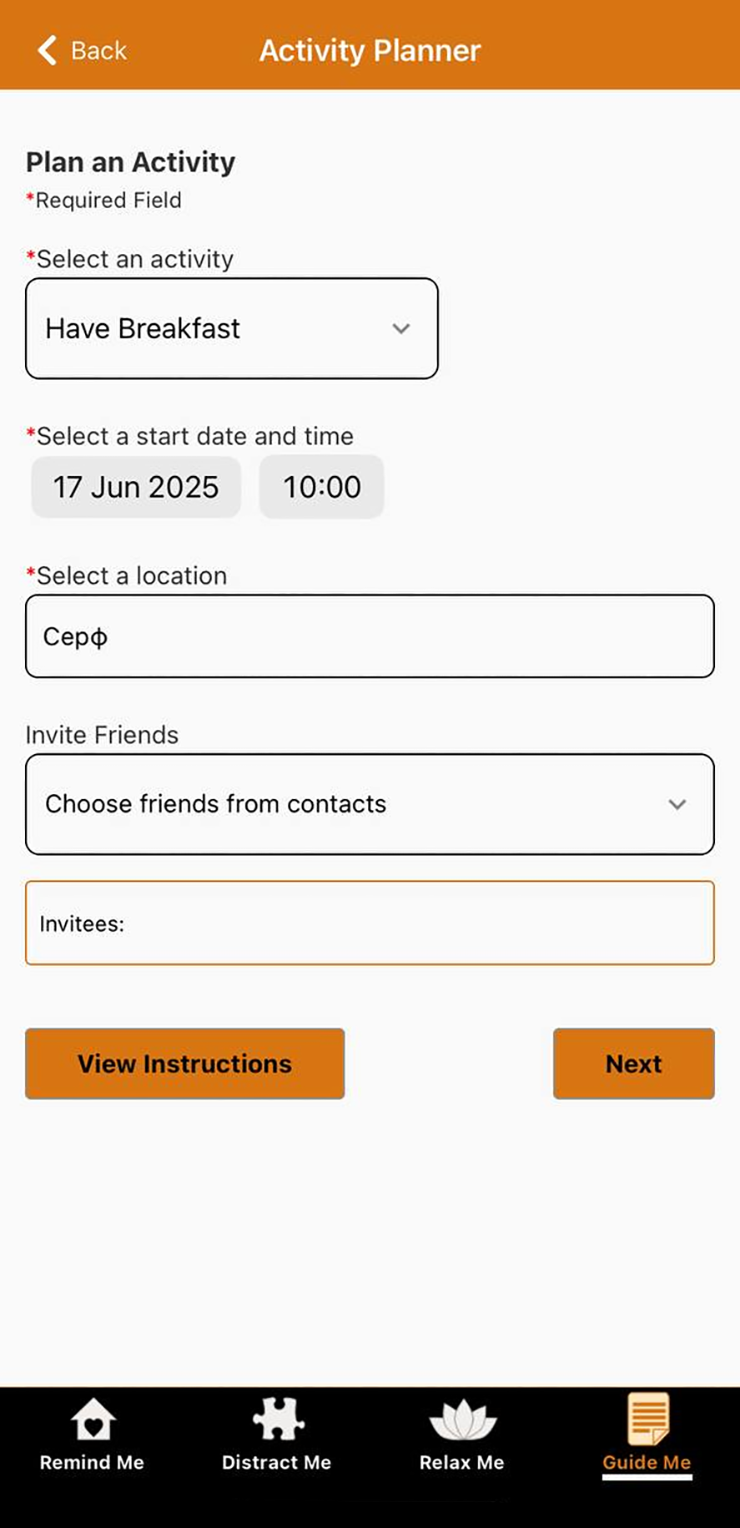Switch to Remind Me tab label
740x1528 pixels.
[92, 1462]
